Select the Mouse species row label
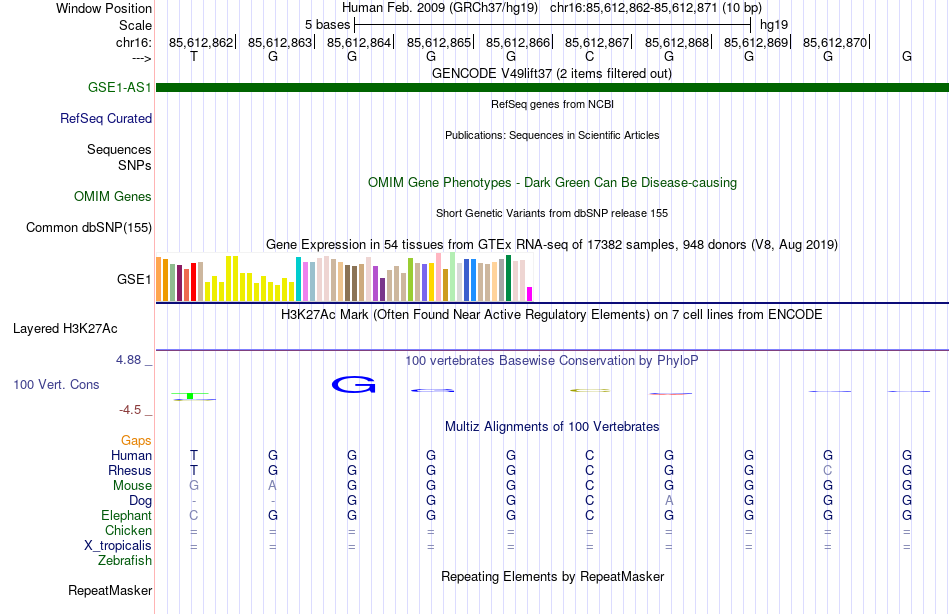Screen dimensions: 950x614 click(132, 486)
